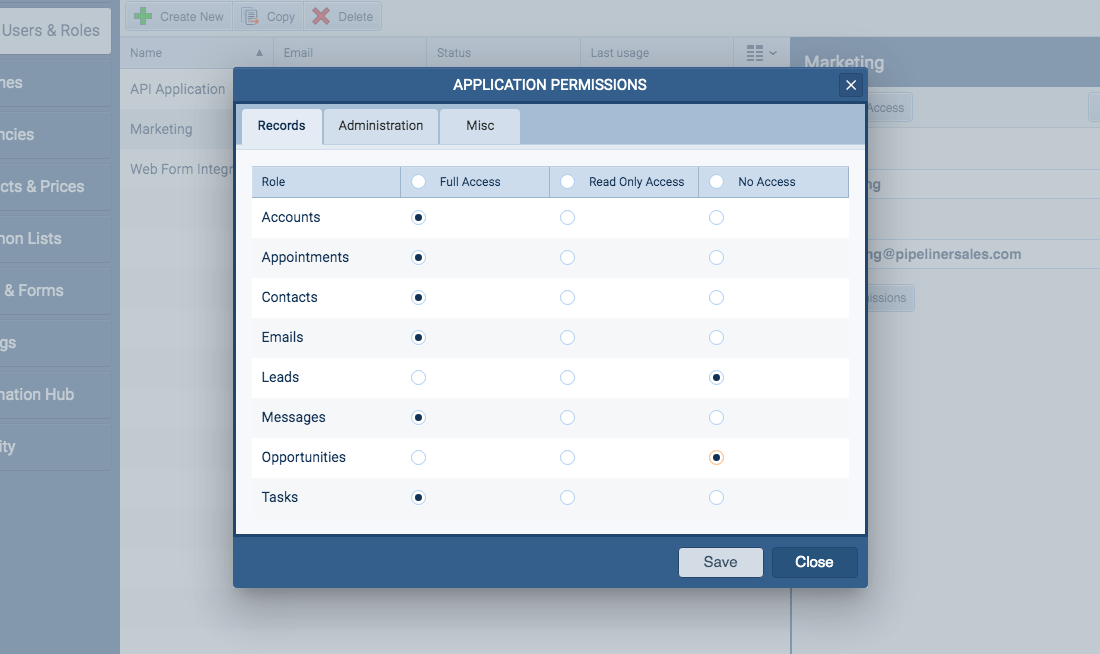
Task: Grant Full Access to Leads
Action: [418, 377]
